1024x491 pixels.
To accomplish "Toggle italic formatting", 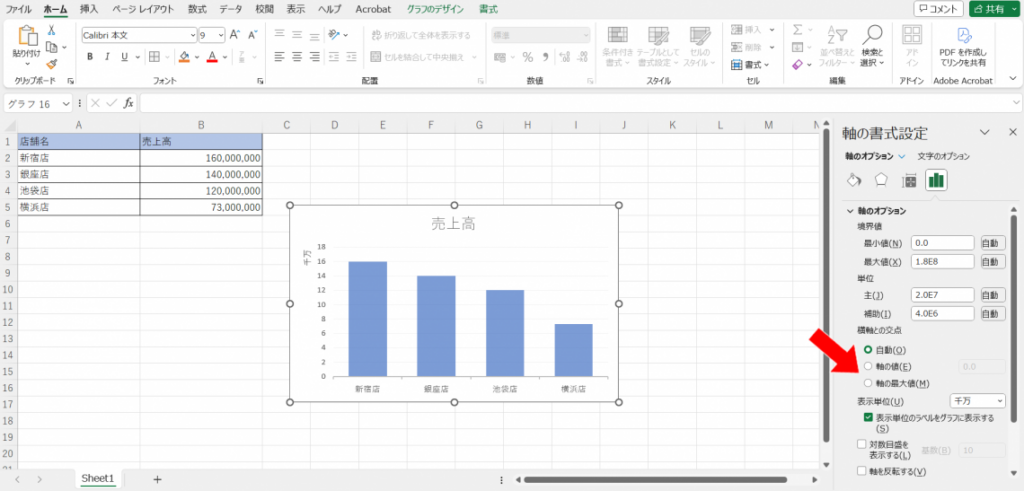I will (106, 57).
